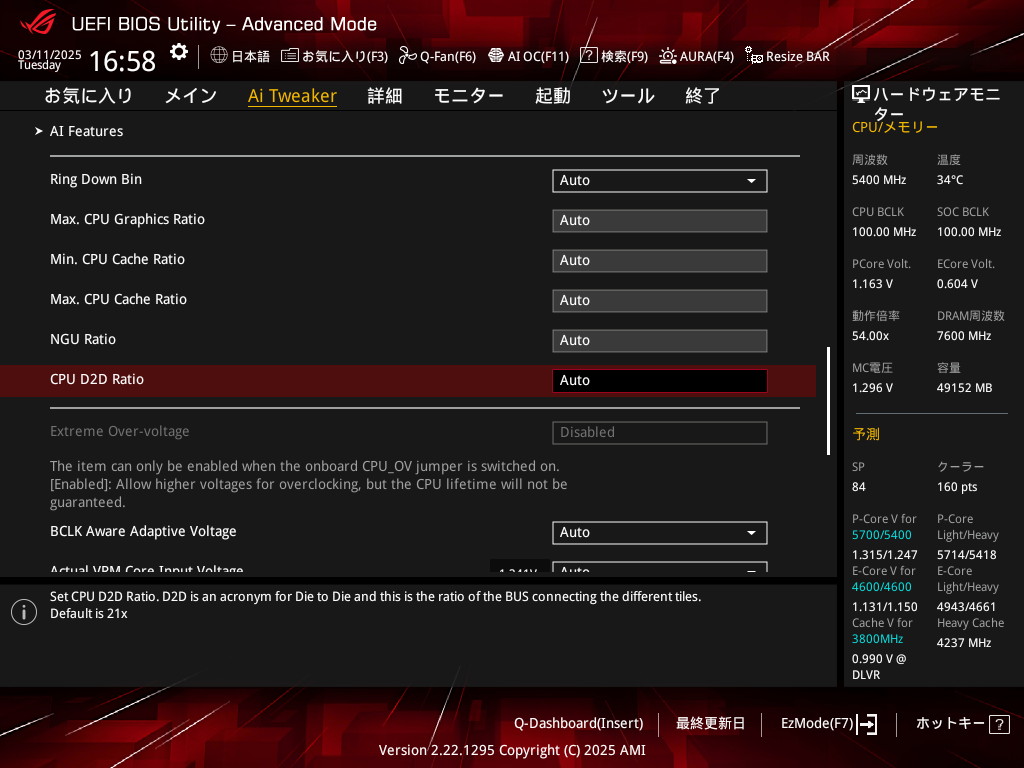This screenshot has width=1024, height=768.
Task: Click the 日本語 language button
Action: [240, 56]
